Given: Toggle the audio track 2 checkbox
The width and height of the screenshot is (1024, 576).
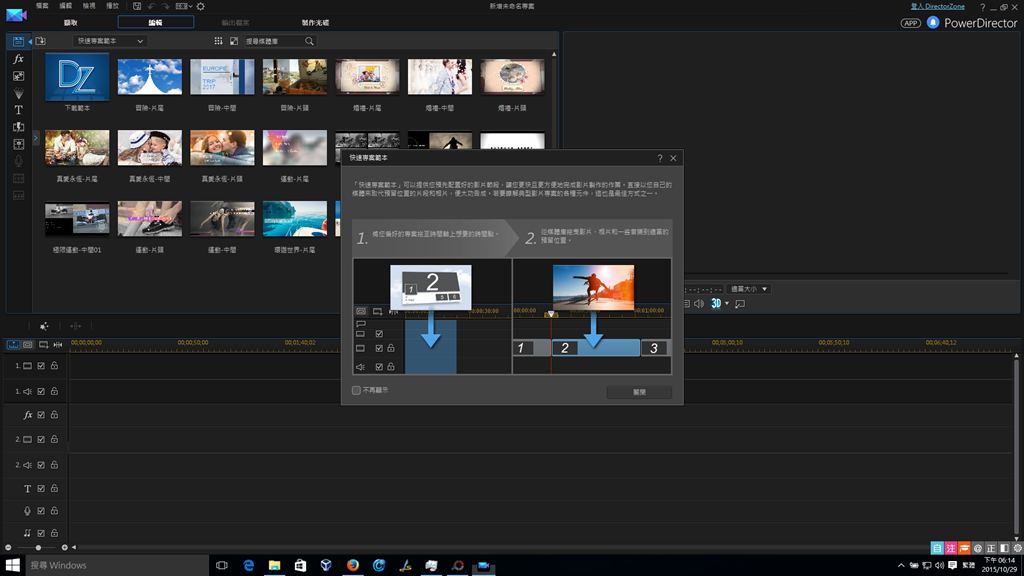Looking at the screenshot, I should (41, 465).
